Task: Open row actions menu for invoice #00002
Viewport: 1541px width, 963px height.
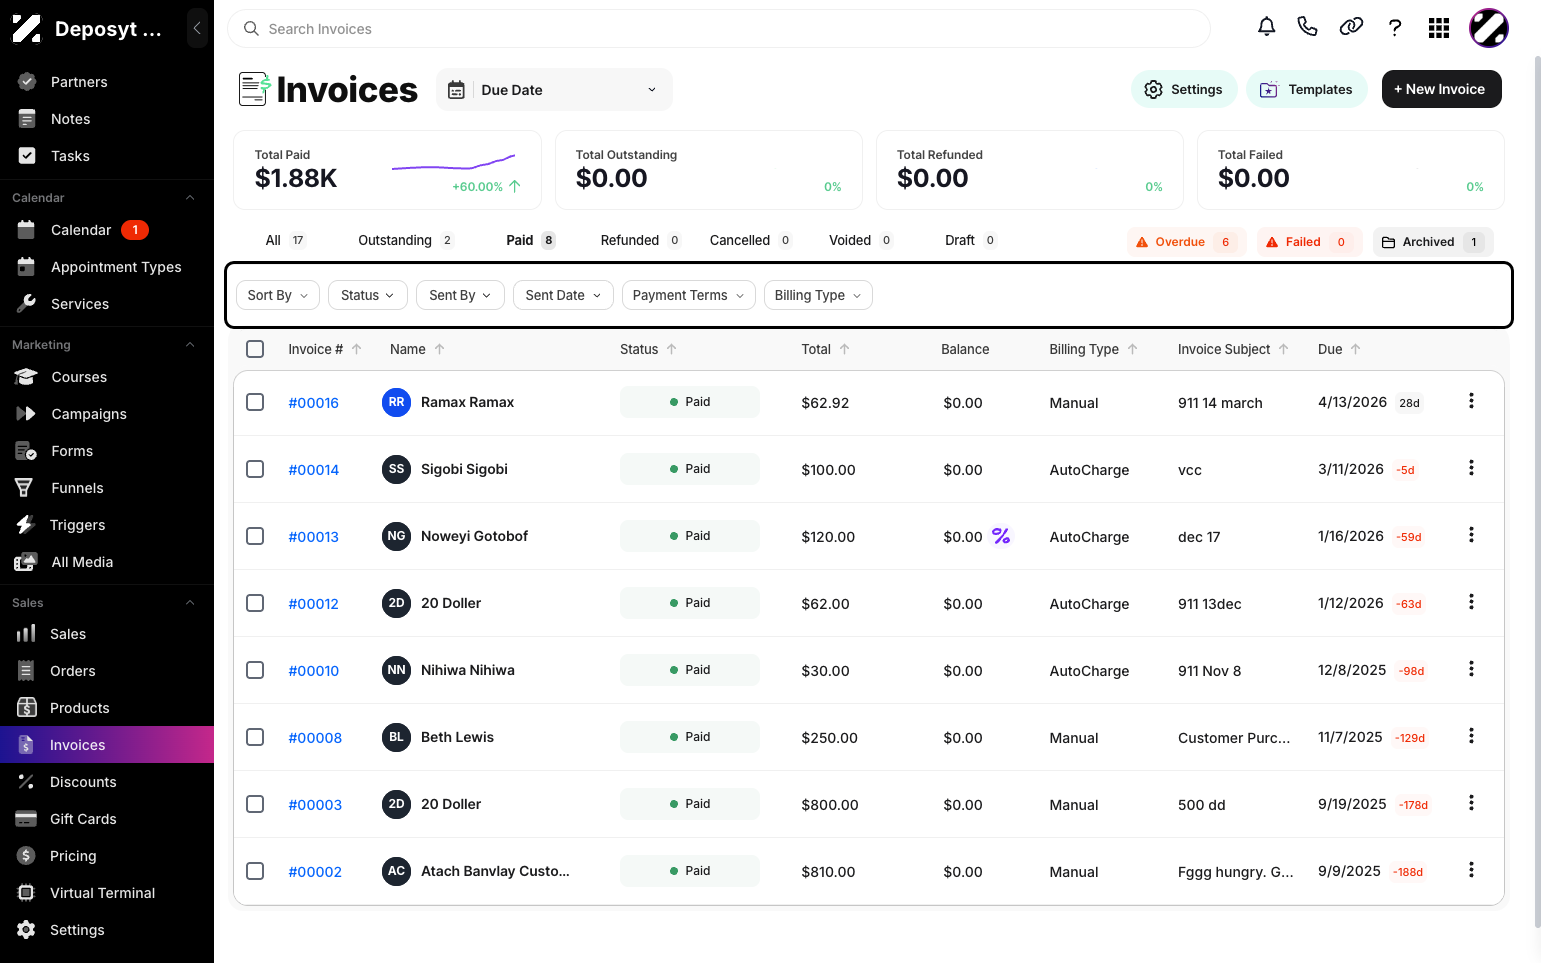Action: tap(1471, 870)
